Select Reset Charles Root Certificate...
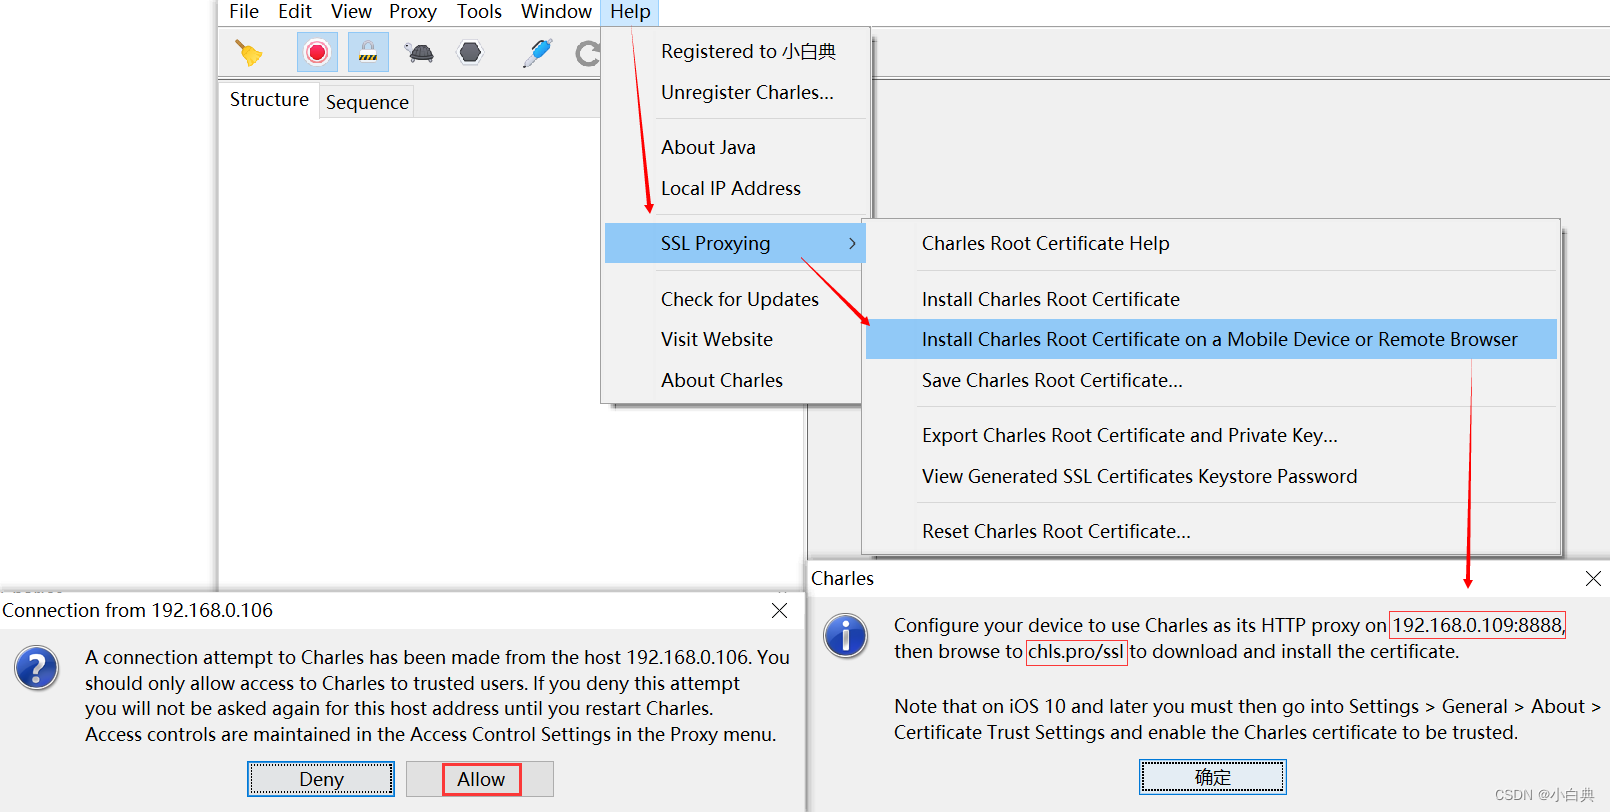This screenshot has height=812, width=1610. [1211, 532]
